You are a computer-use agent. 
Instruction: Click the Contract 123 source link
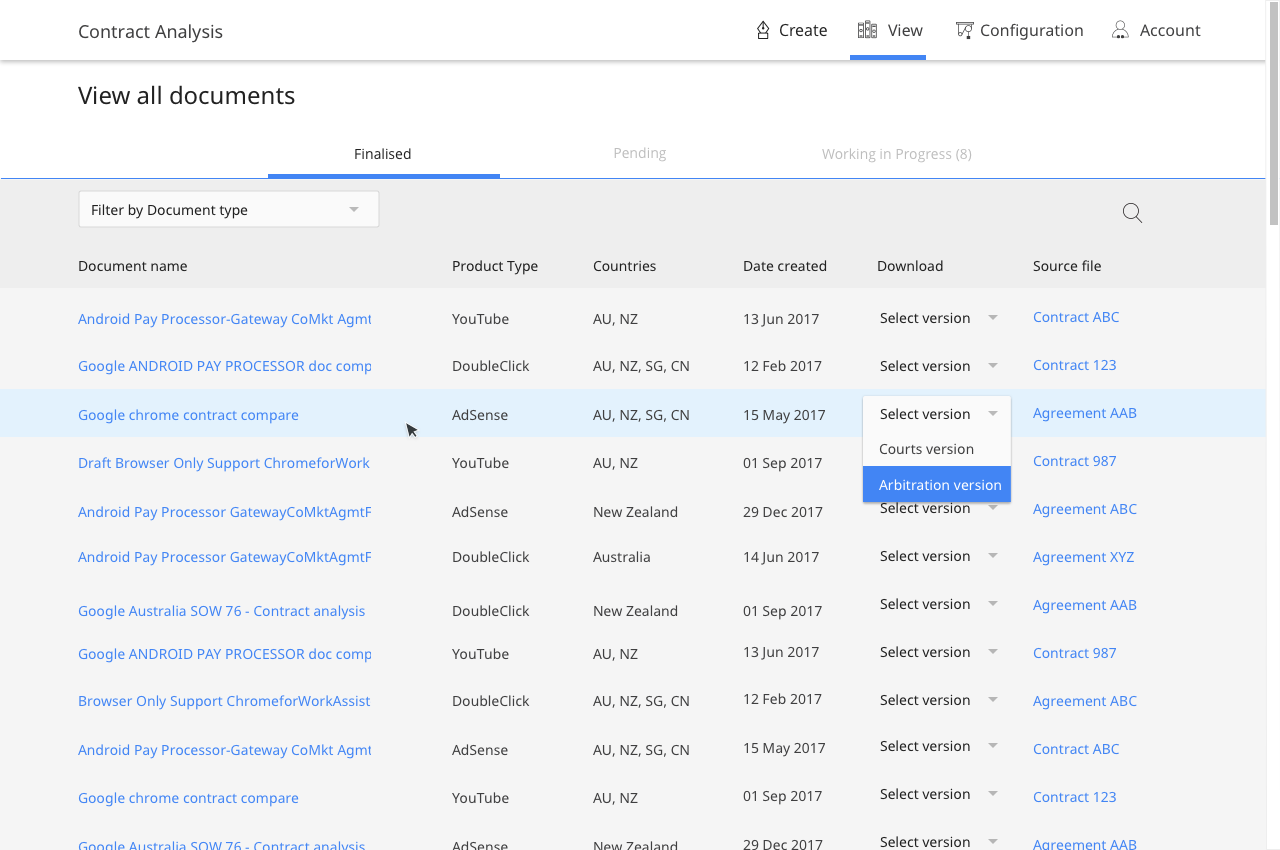1074,365
